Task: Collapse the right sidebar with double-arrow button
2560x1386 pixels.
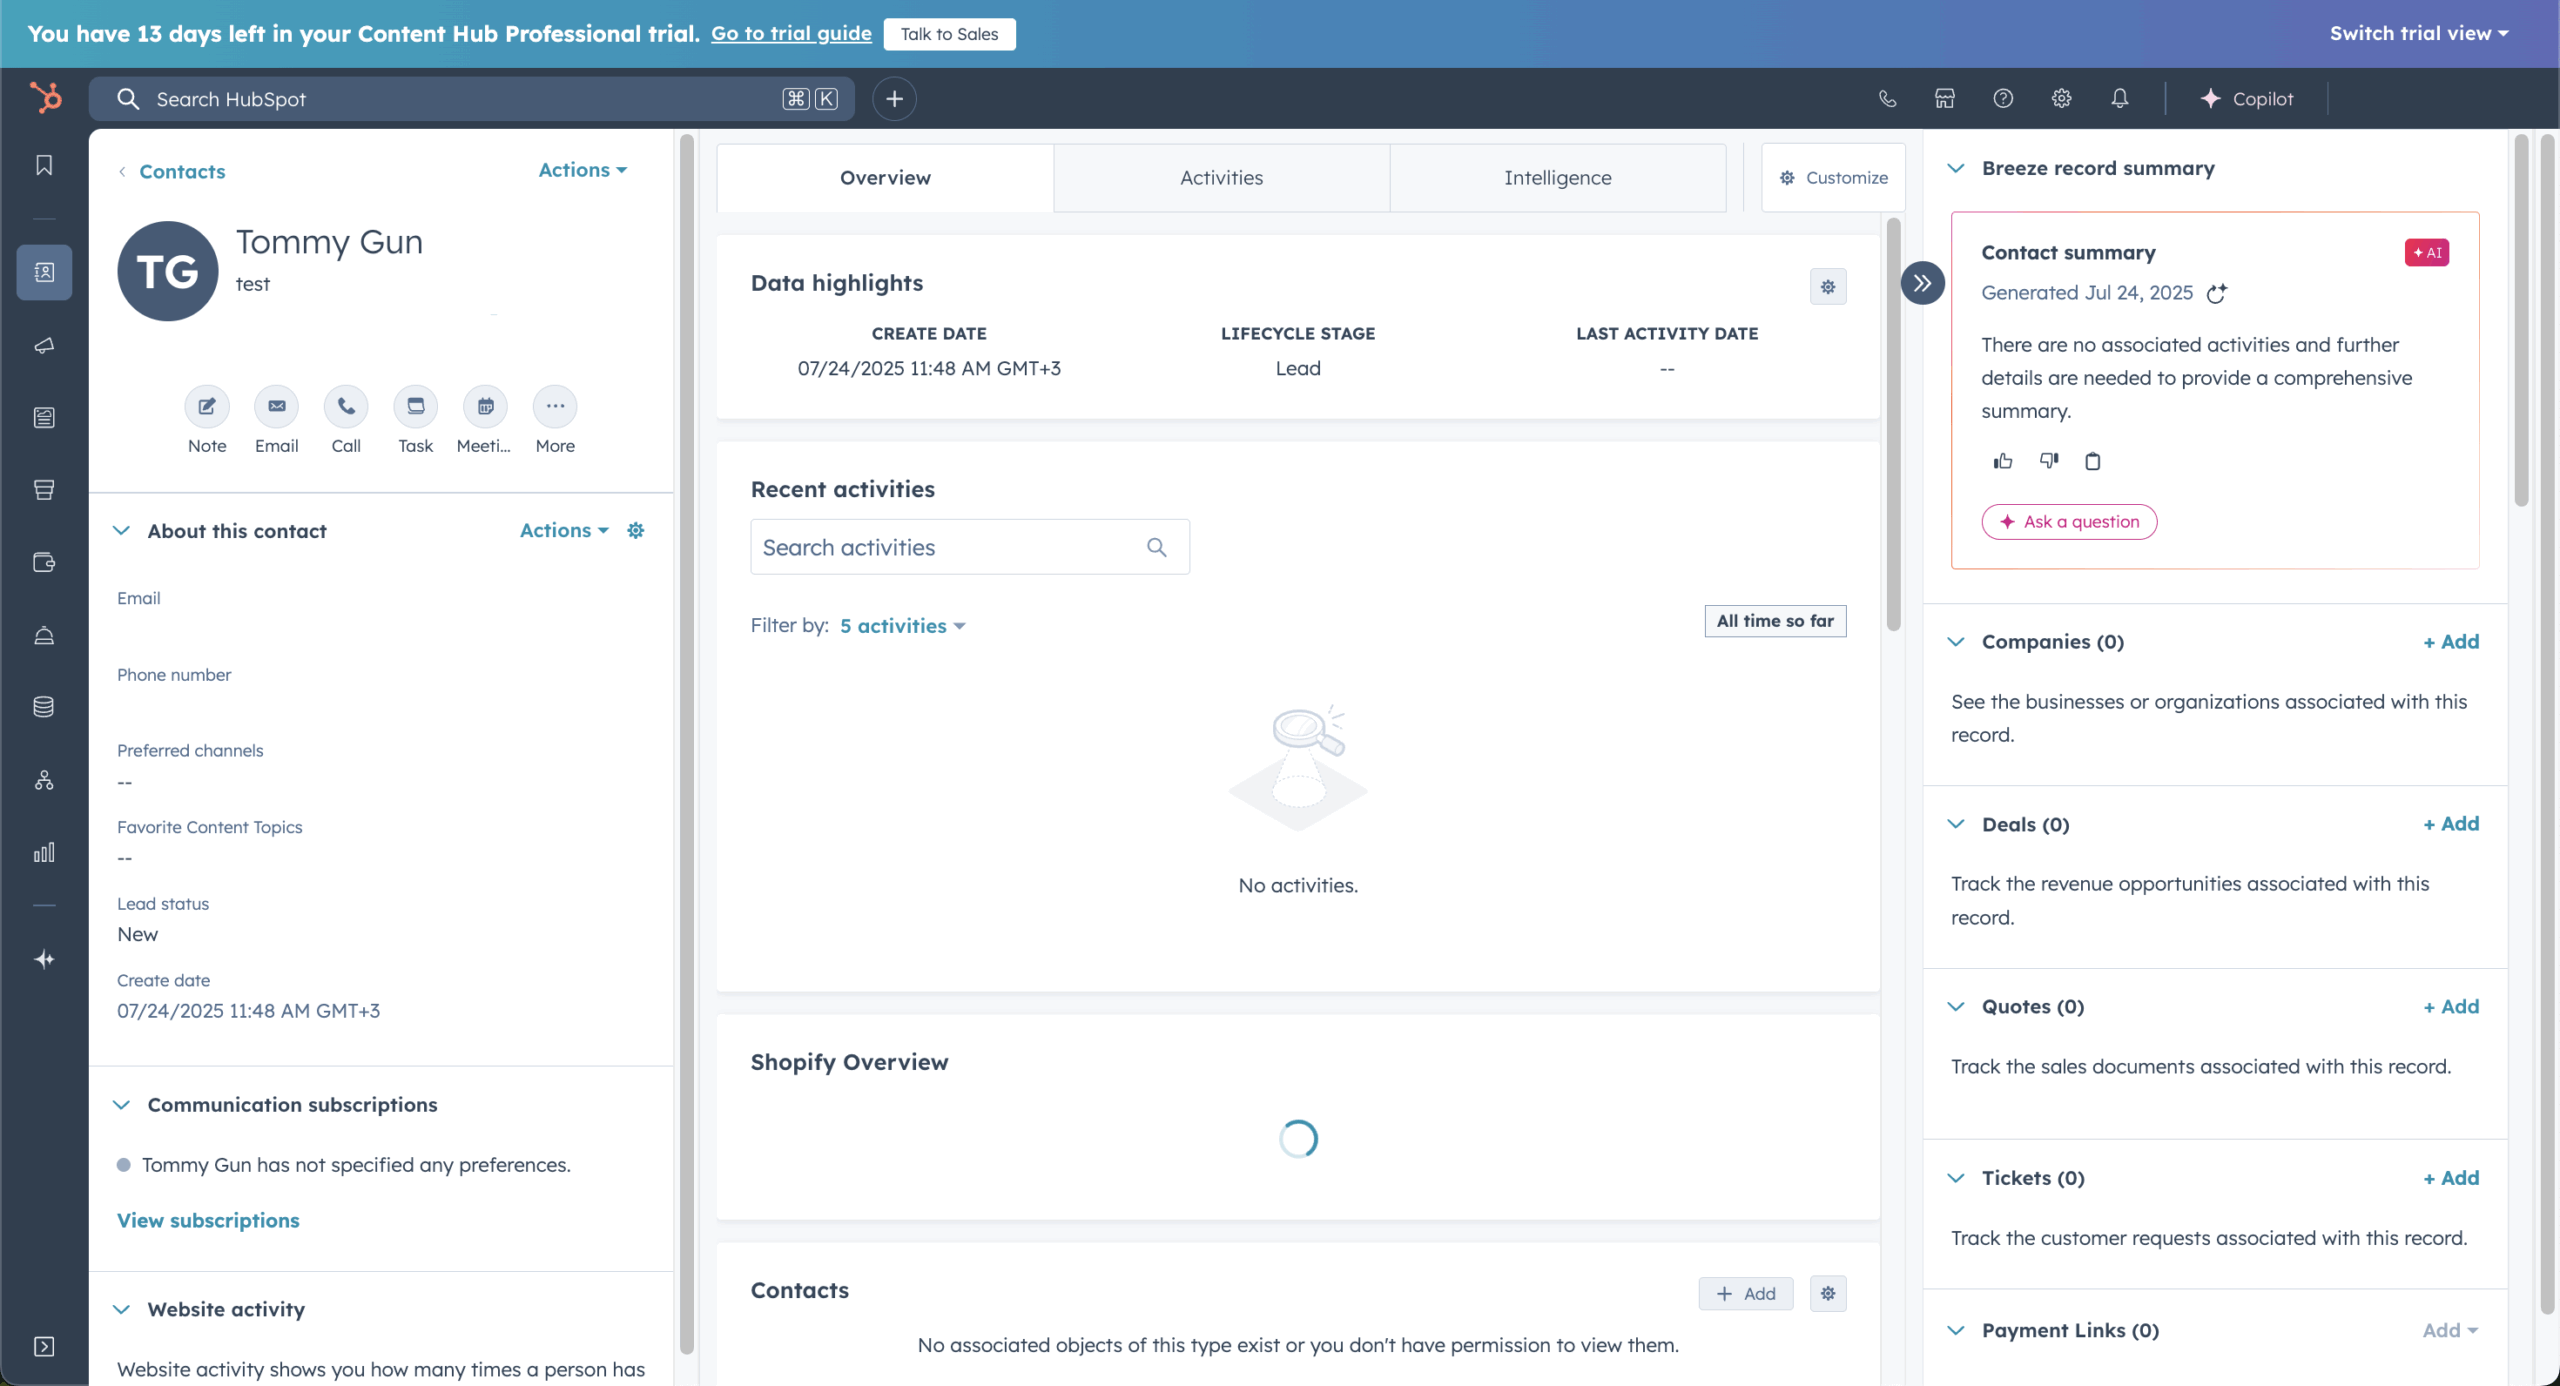Action: tap(1922, 283)
